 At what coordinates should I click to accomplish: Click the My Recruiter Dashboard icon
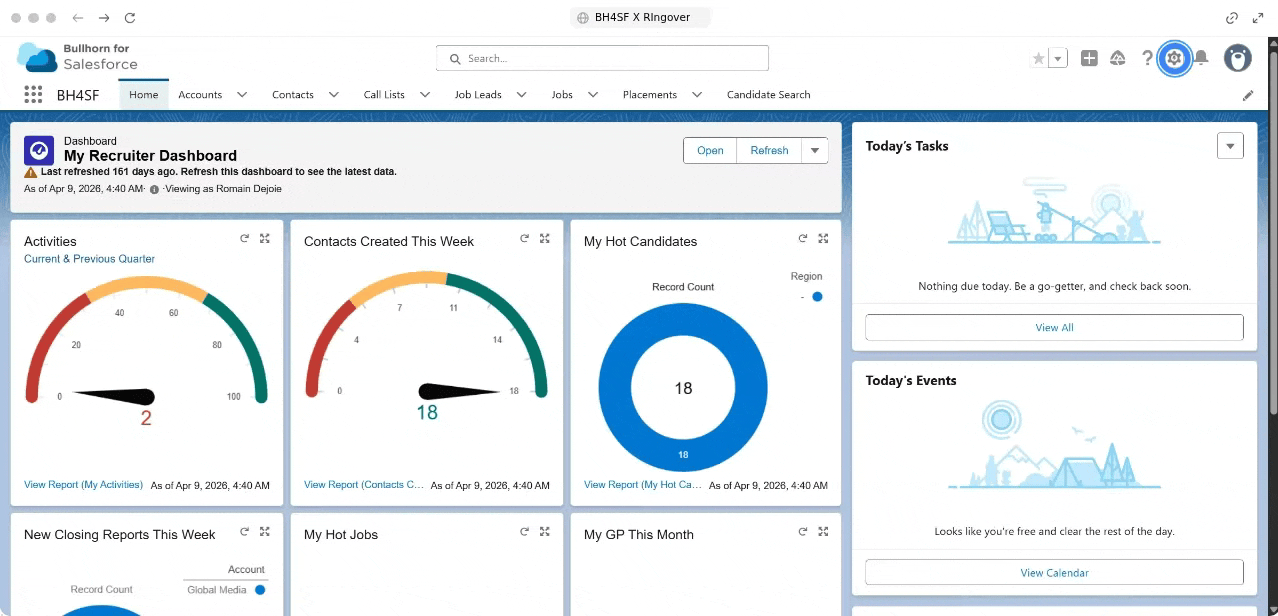point(39,150)
